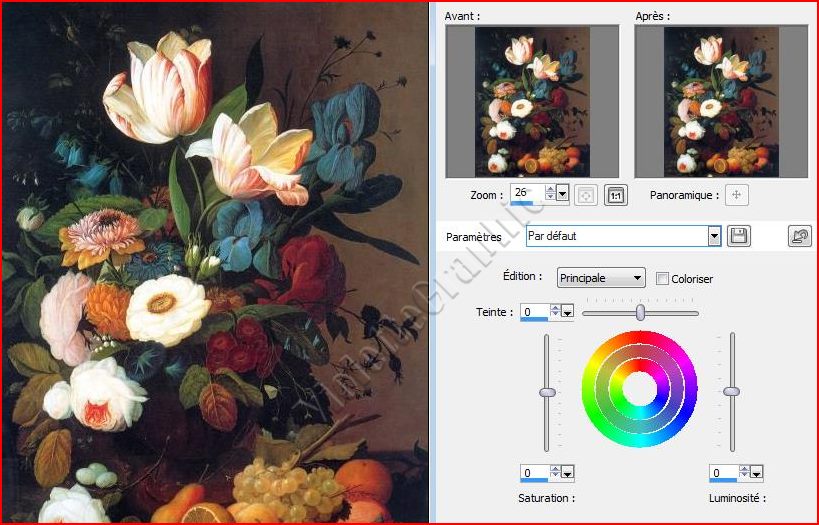The image size is (819, 525).
Task: Click the fit-to-window icon beside Zoom
Action: [586, 195]
